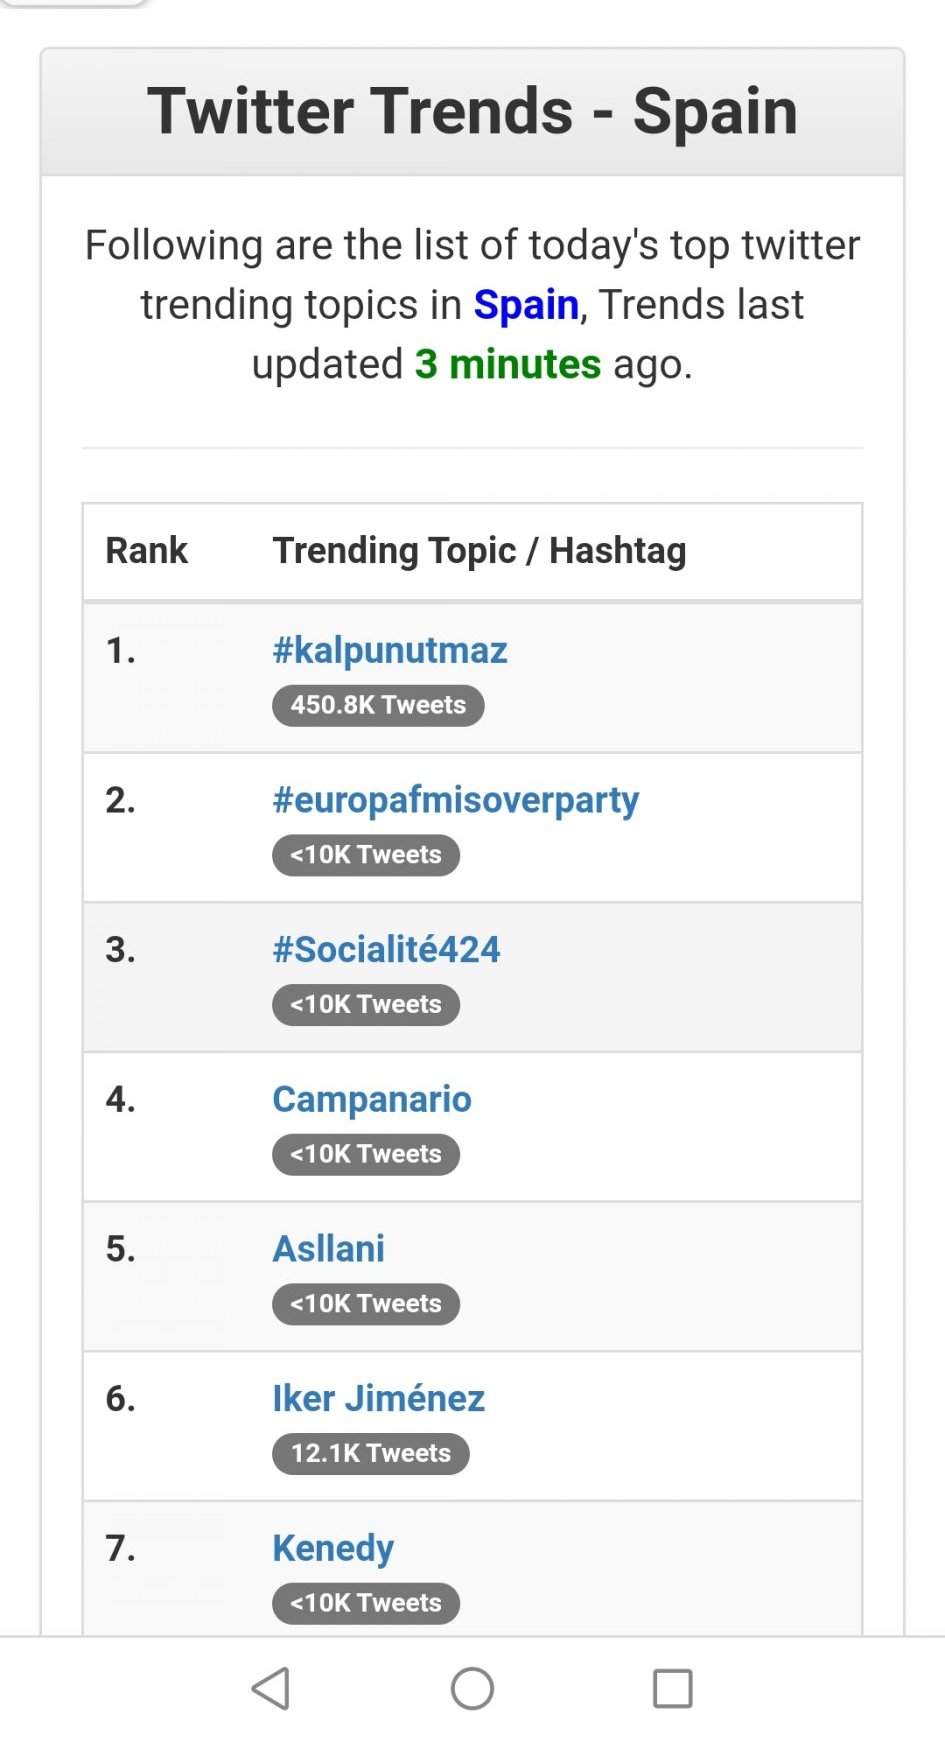Click the 12.1K Tweets badge

click(x=370, y=1453)
